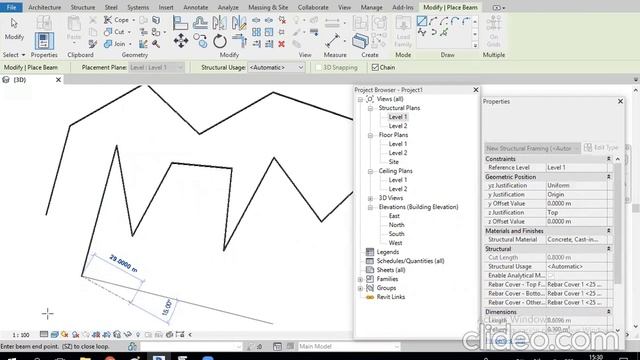Toggle Enable Analytical Model checkbox
Viewport: 640px width, 360px height.
[551, 276]
